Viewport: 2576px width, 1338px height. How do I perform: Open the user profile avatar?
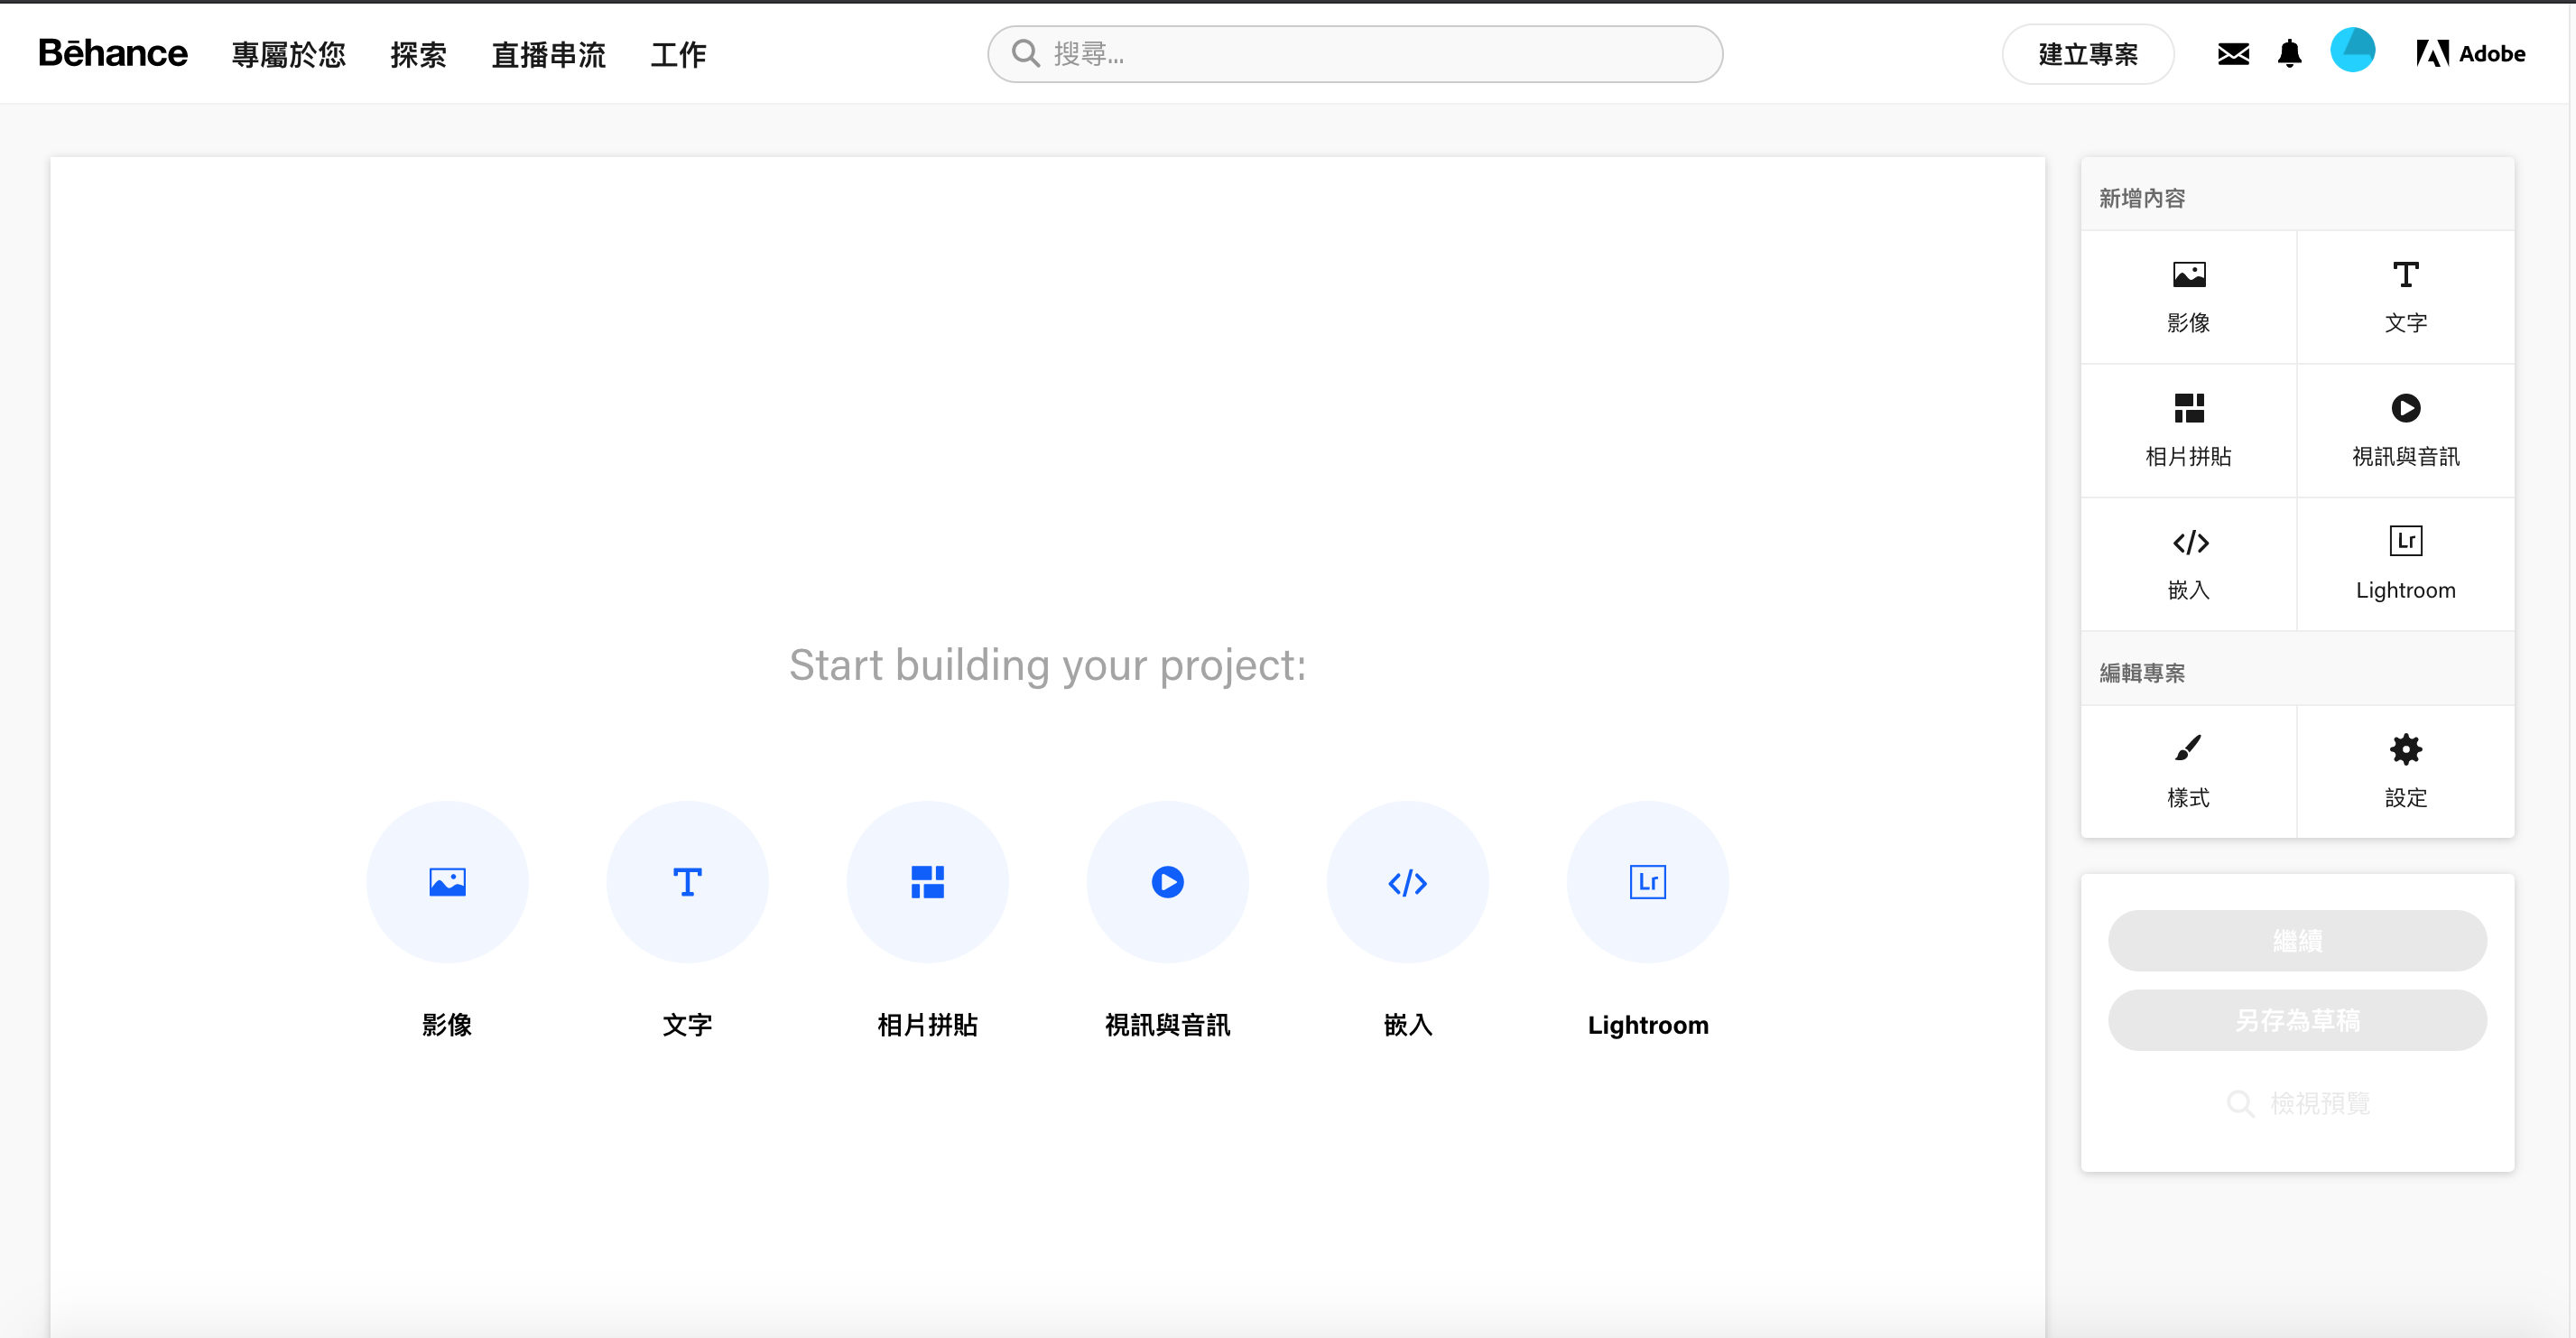click(2352, 51)
